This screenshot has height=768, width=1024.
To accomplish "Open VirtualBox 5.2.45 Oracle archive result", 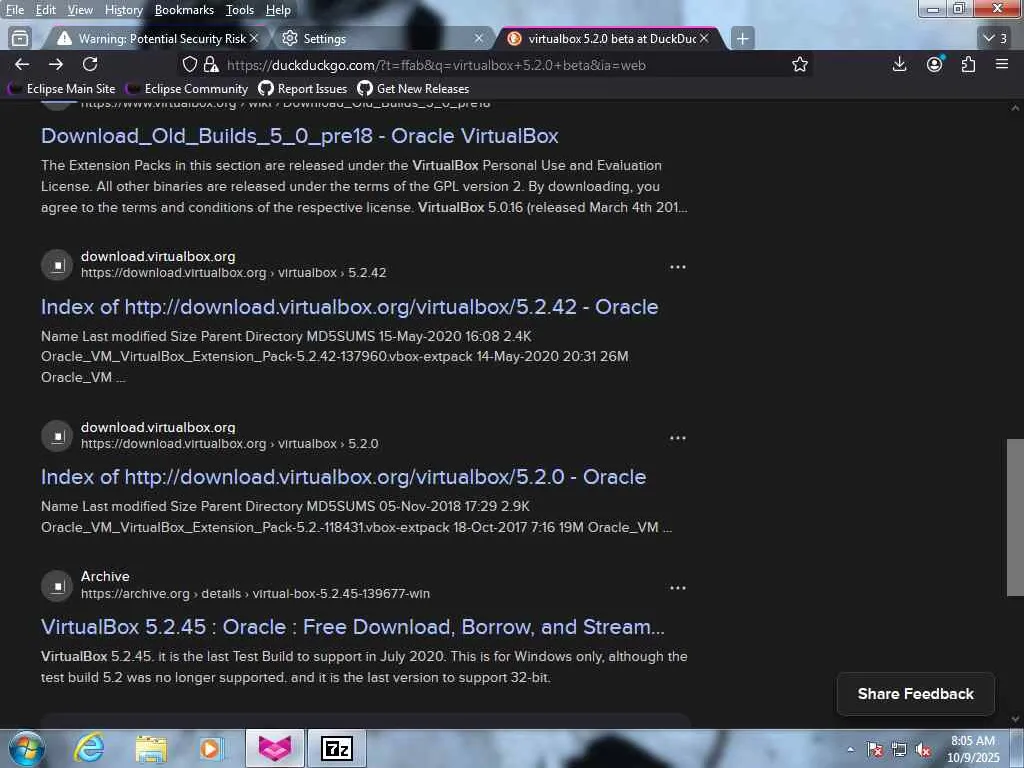I will tap(353, 627).
